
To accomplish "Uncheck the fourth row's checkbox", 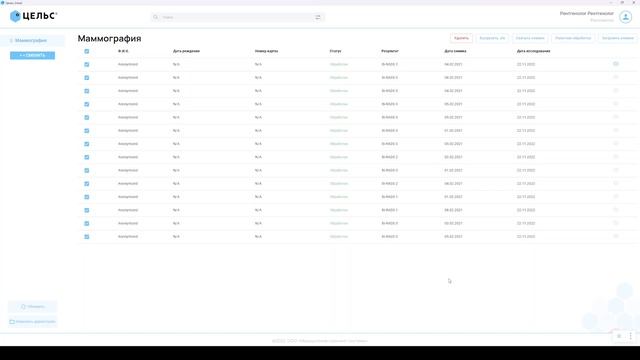I will (87, 104).
